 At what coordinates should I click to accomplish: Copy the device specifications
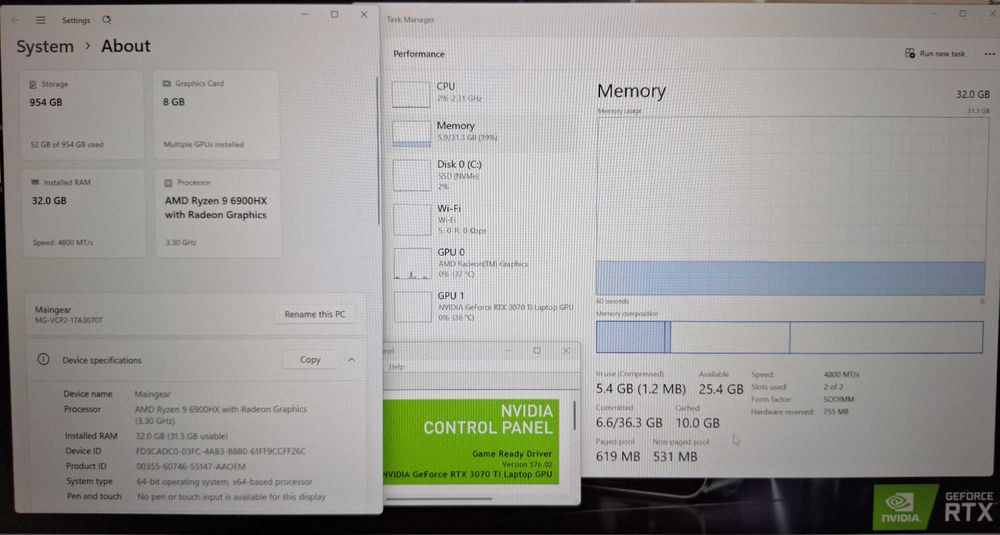pyautogui.click(x=310, y=360)
